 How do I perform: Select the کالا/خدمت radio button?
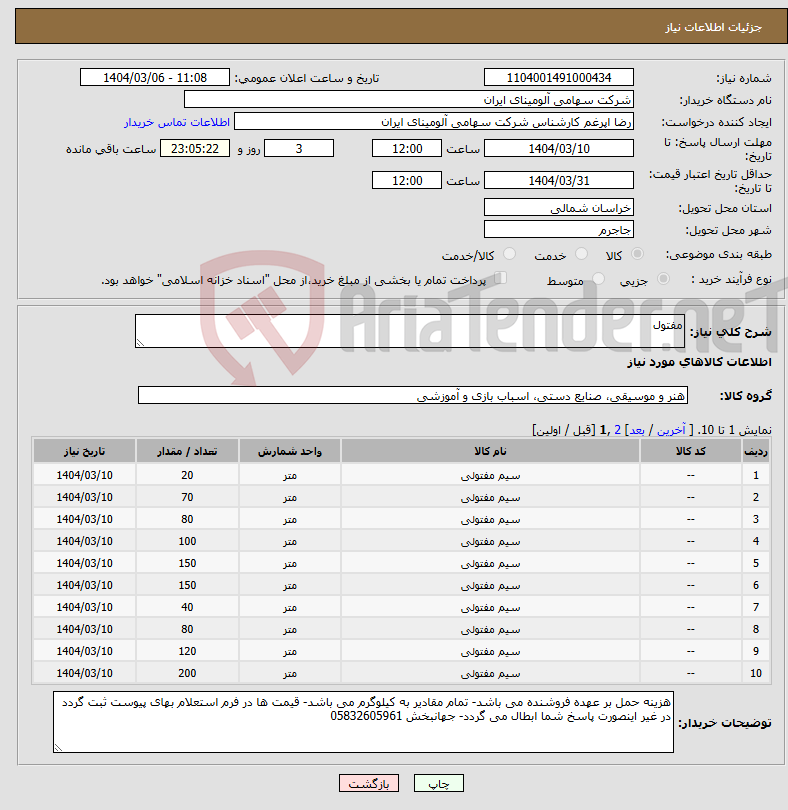(509, 254)
